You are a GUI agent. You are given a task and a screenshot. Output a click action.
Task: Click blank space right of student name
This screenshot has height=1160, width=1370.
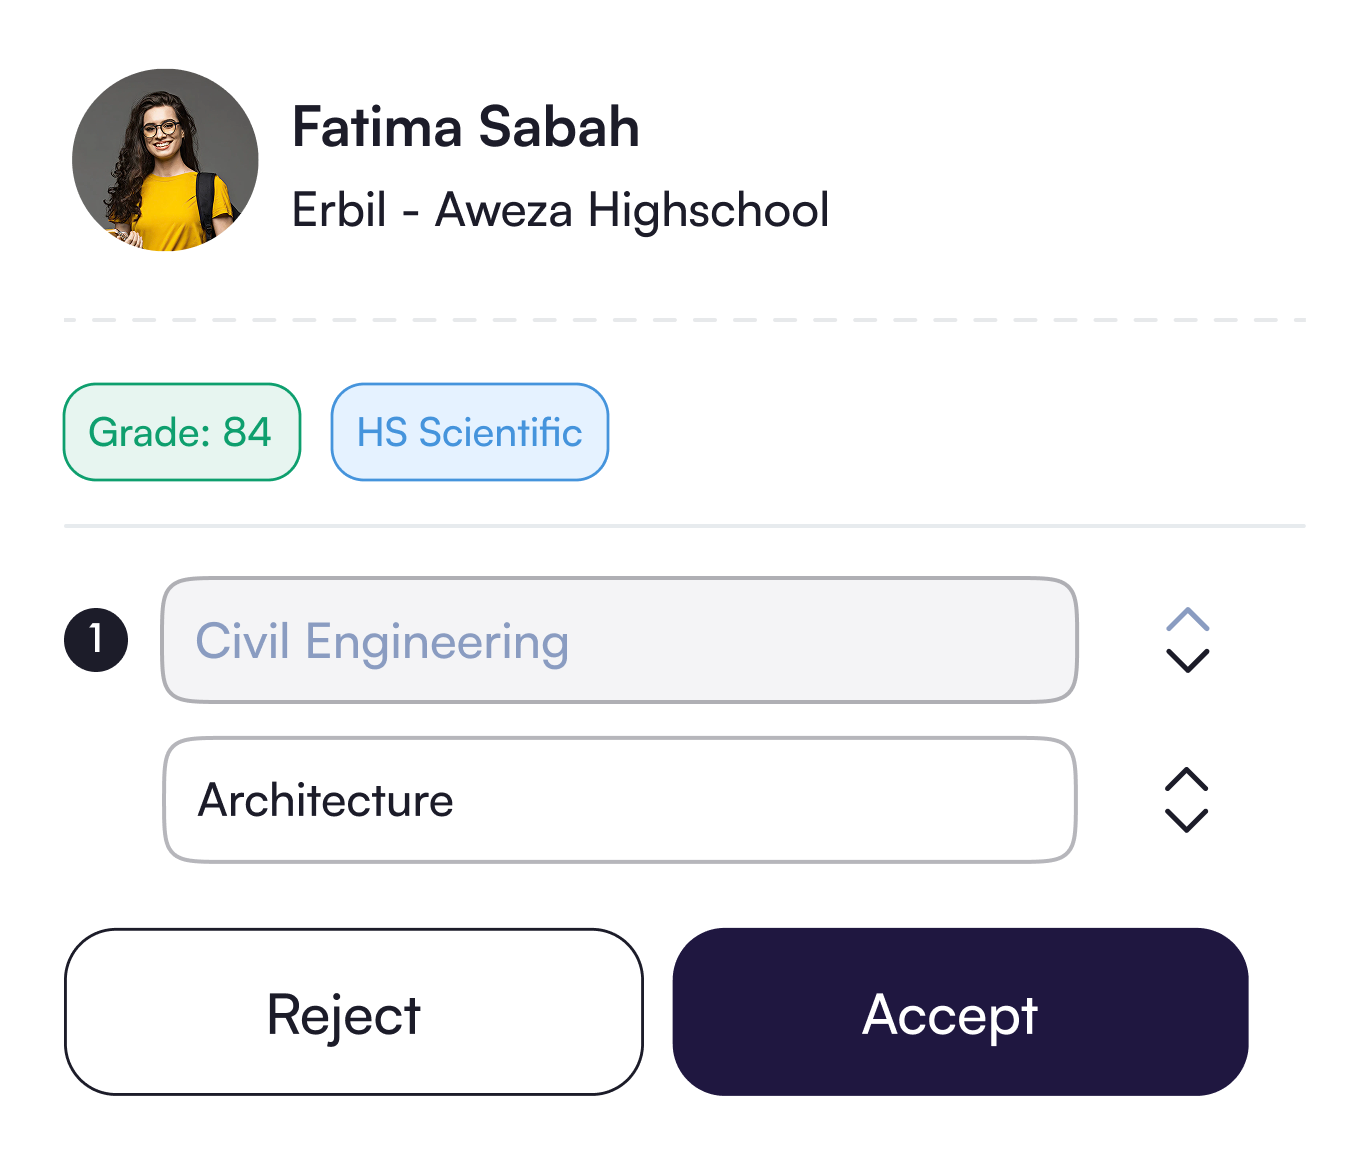pos(1000,128)
